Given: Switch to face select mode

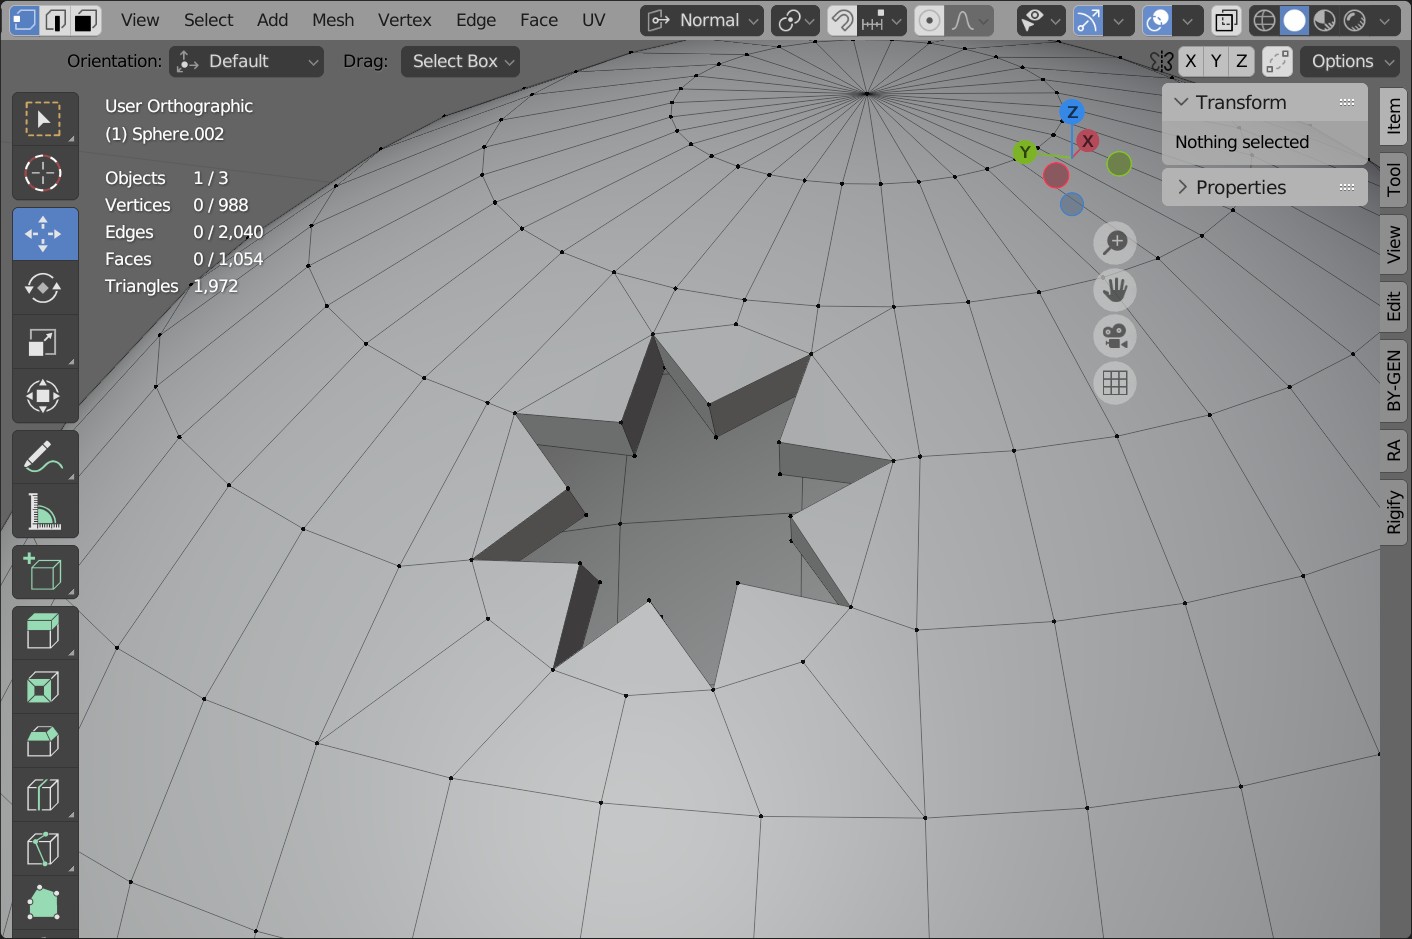Looking at the screenshot, I should (x=87, y=20).
